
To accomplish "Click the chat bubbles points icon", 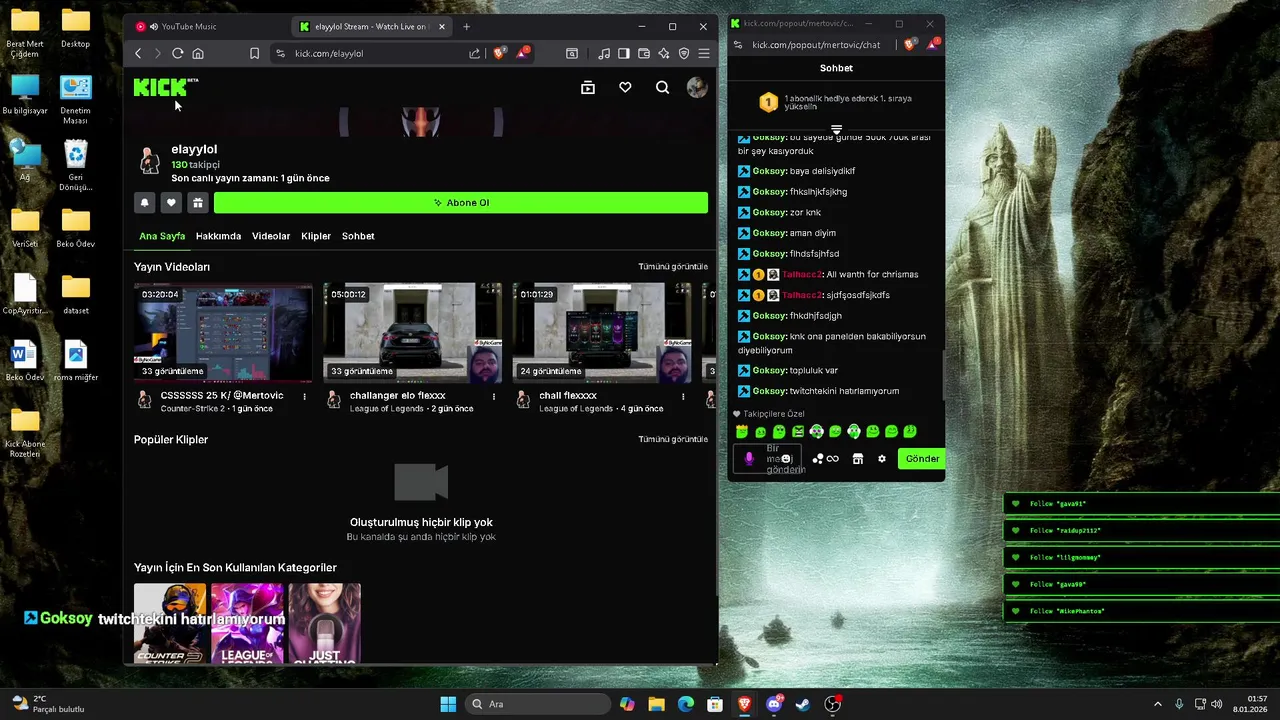I will pyautogui.click(x=817, y=459).
